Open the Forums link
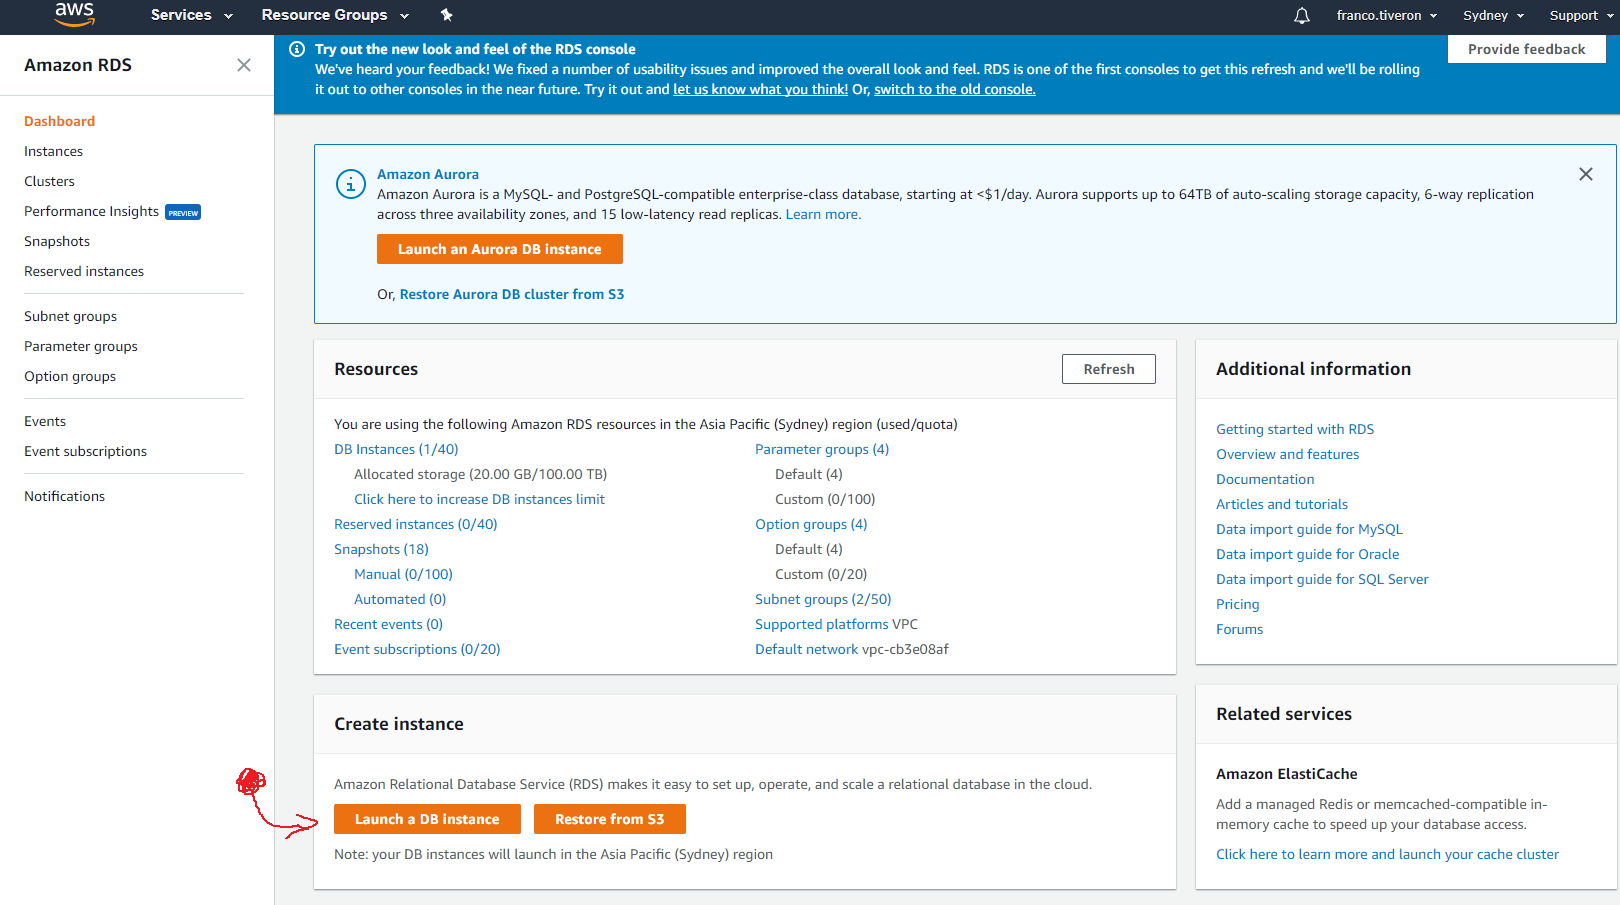Screen dimensions: 1620x905 [1240, 629]
